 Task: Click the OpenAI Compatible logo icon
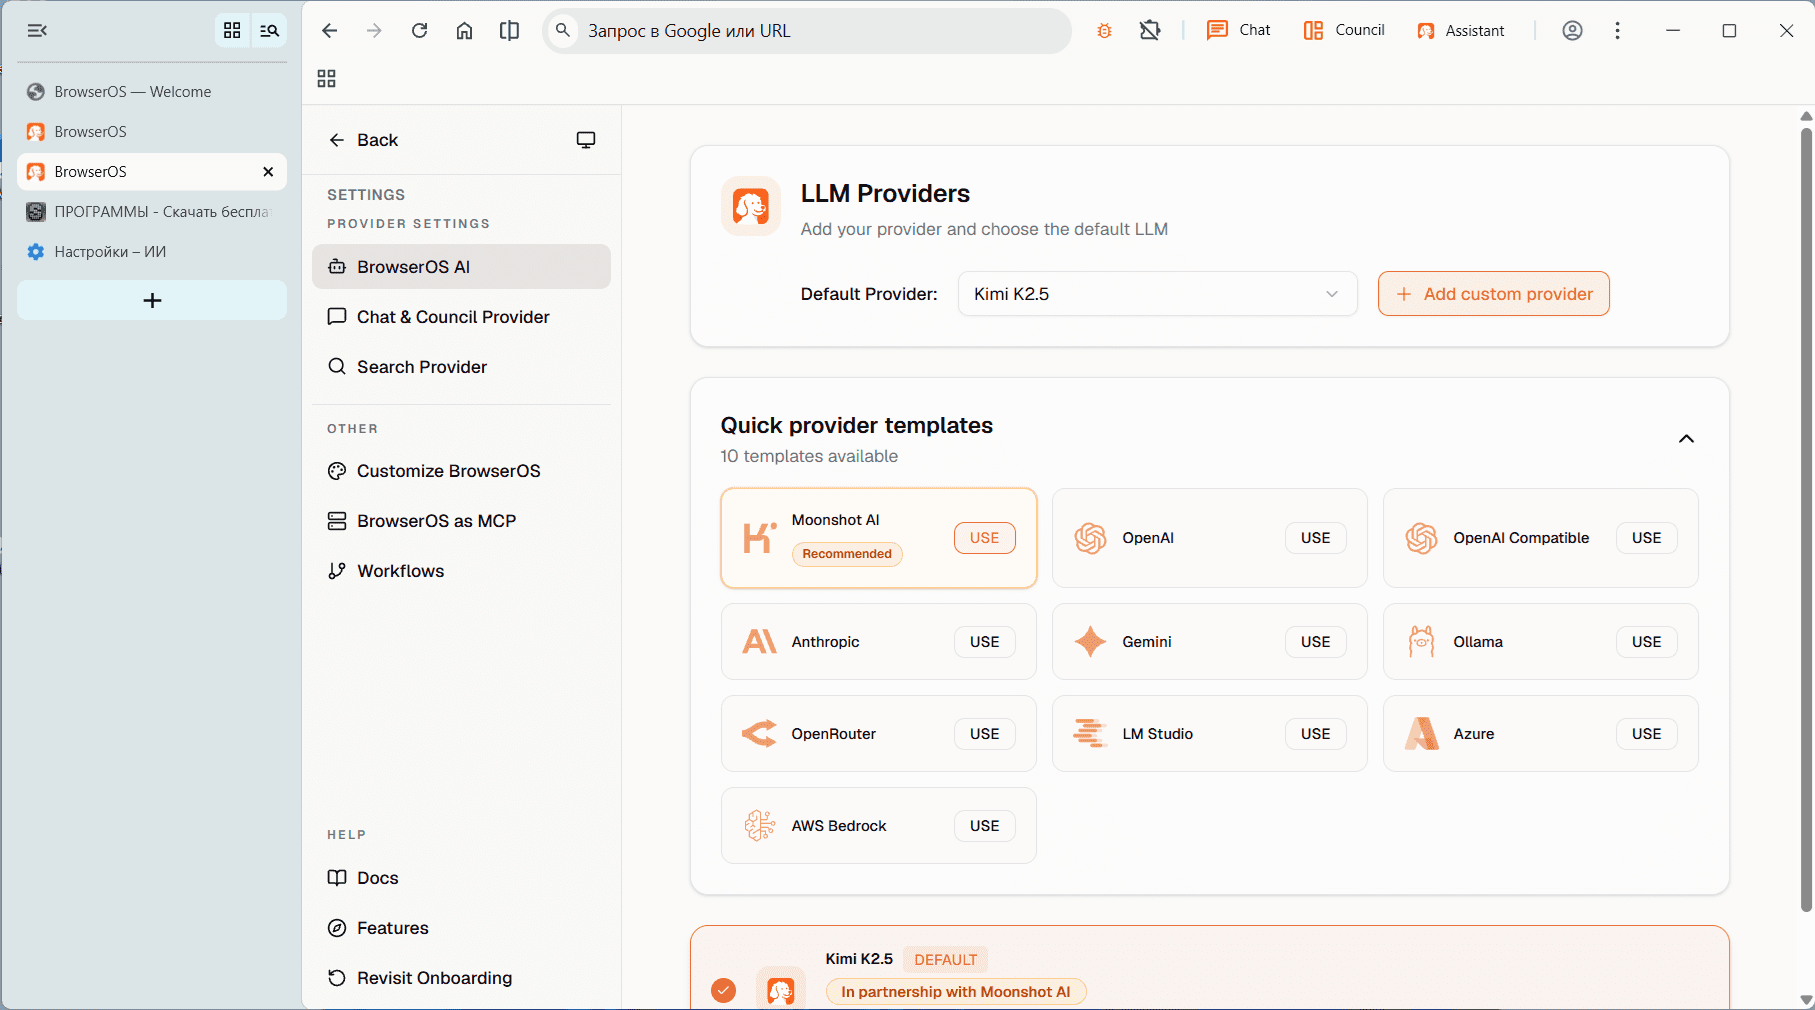[1421, 538]
